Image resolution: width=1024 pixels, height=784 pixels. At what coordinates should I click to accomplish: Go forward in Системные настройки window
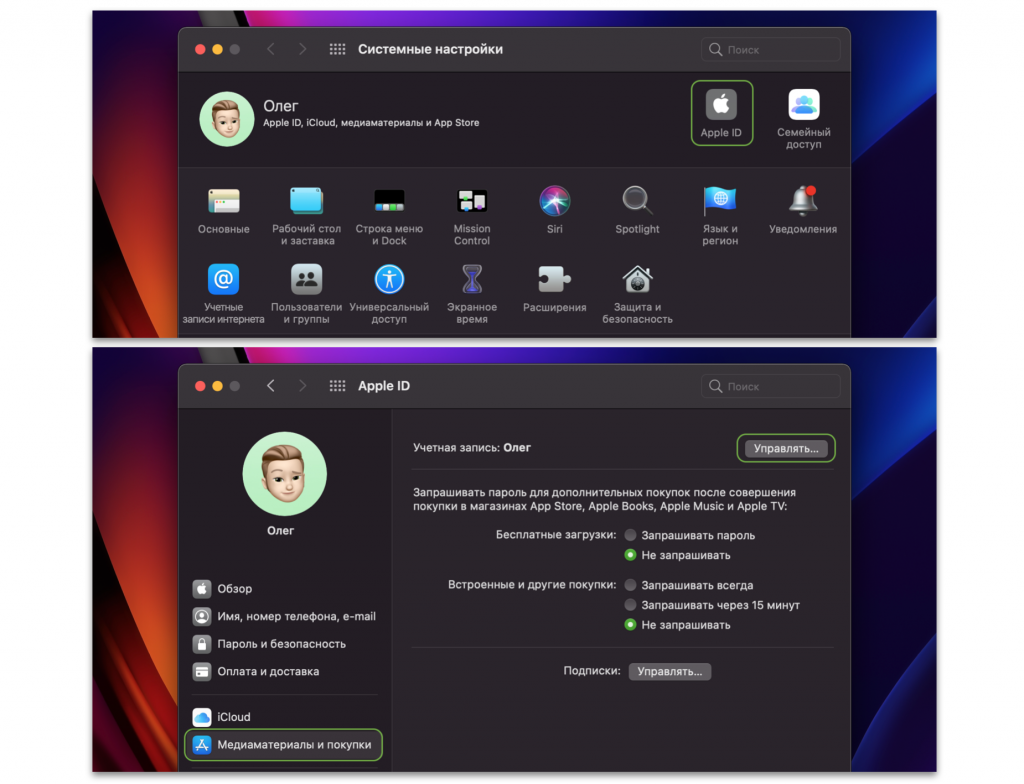(x=302, y=49)
